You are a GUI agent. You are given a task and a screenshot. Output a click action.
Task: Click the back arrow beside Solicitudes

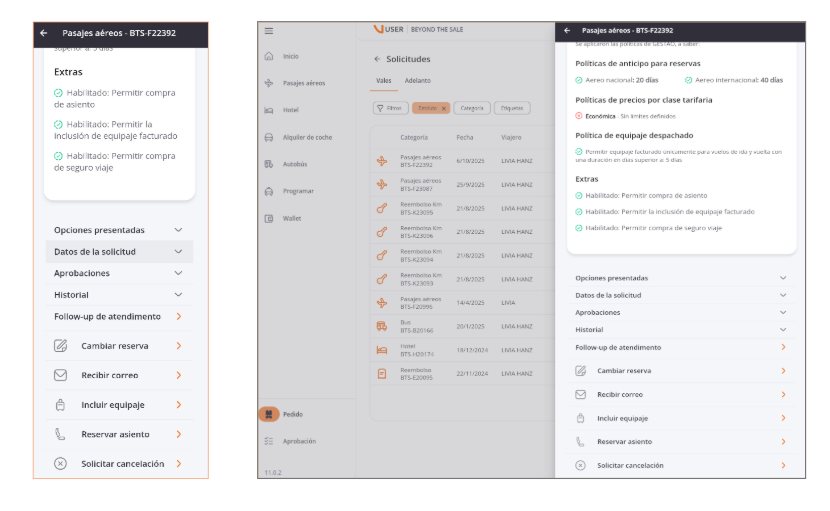coord(377,60)
